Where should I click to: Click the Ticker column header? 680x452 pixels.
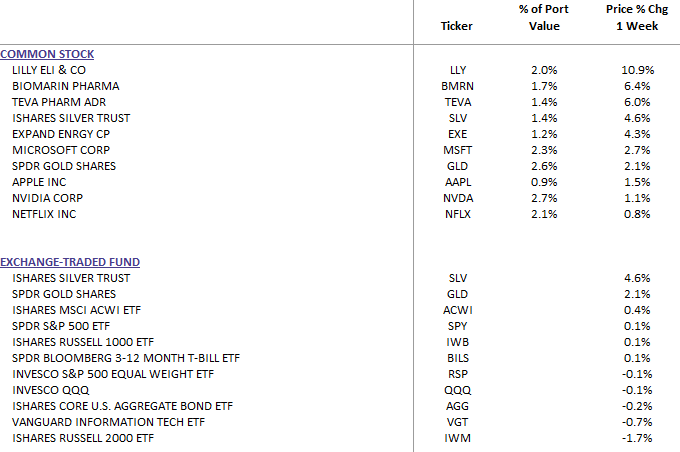[x=457, y=26]
